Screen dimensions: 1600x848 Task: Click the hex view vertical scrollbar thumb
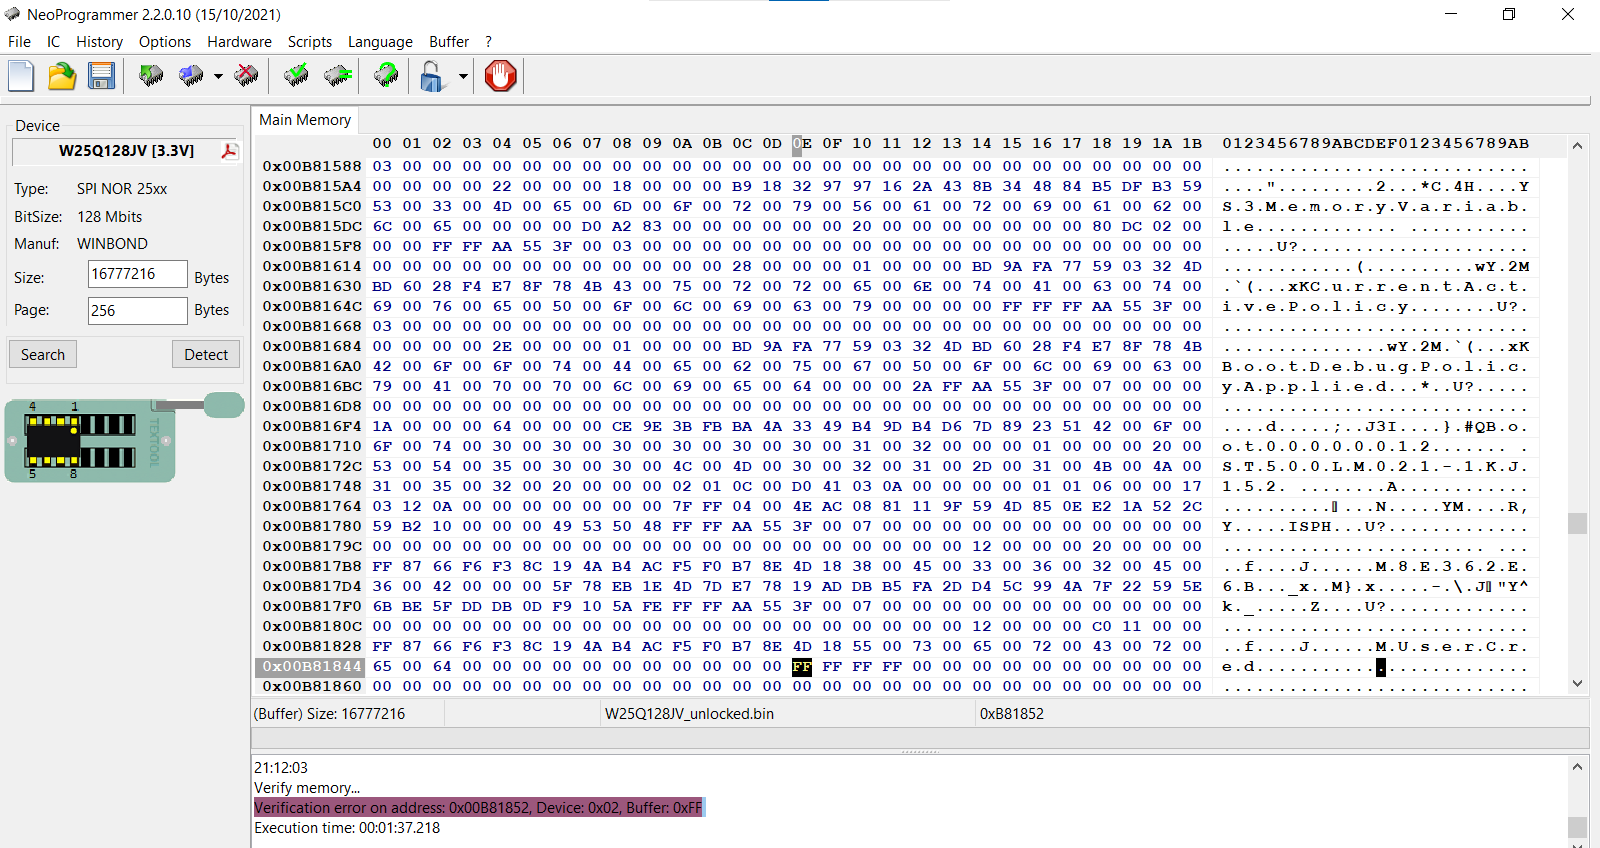[x=1577, y=523]
